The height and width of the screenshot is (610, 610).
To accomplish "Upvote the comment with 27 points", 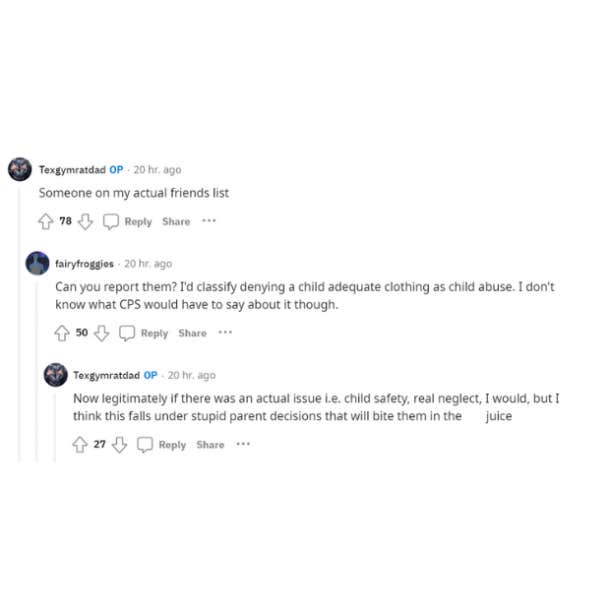I will tap(80, 445).
